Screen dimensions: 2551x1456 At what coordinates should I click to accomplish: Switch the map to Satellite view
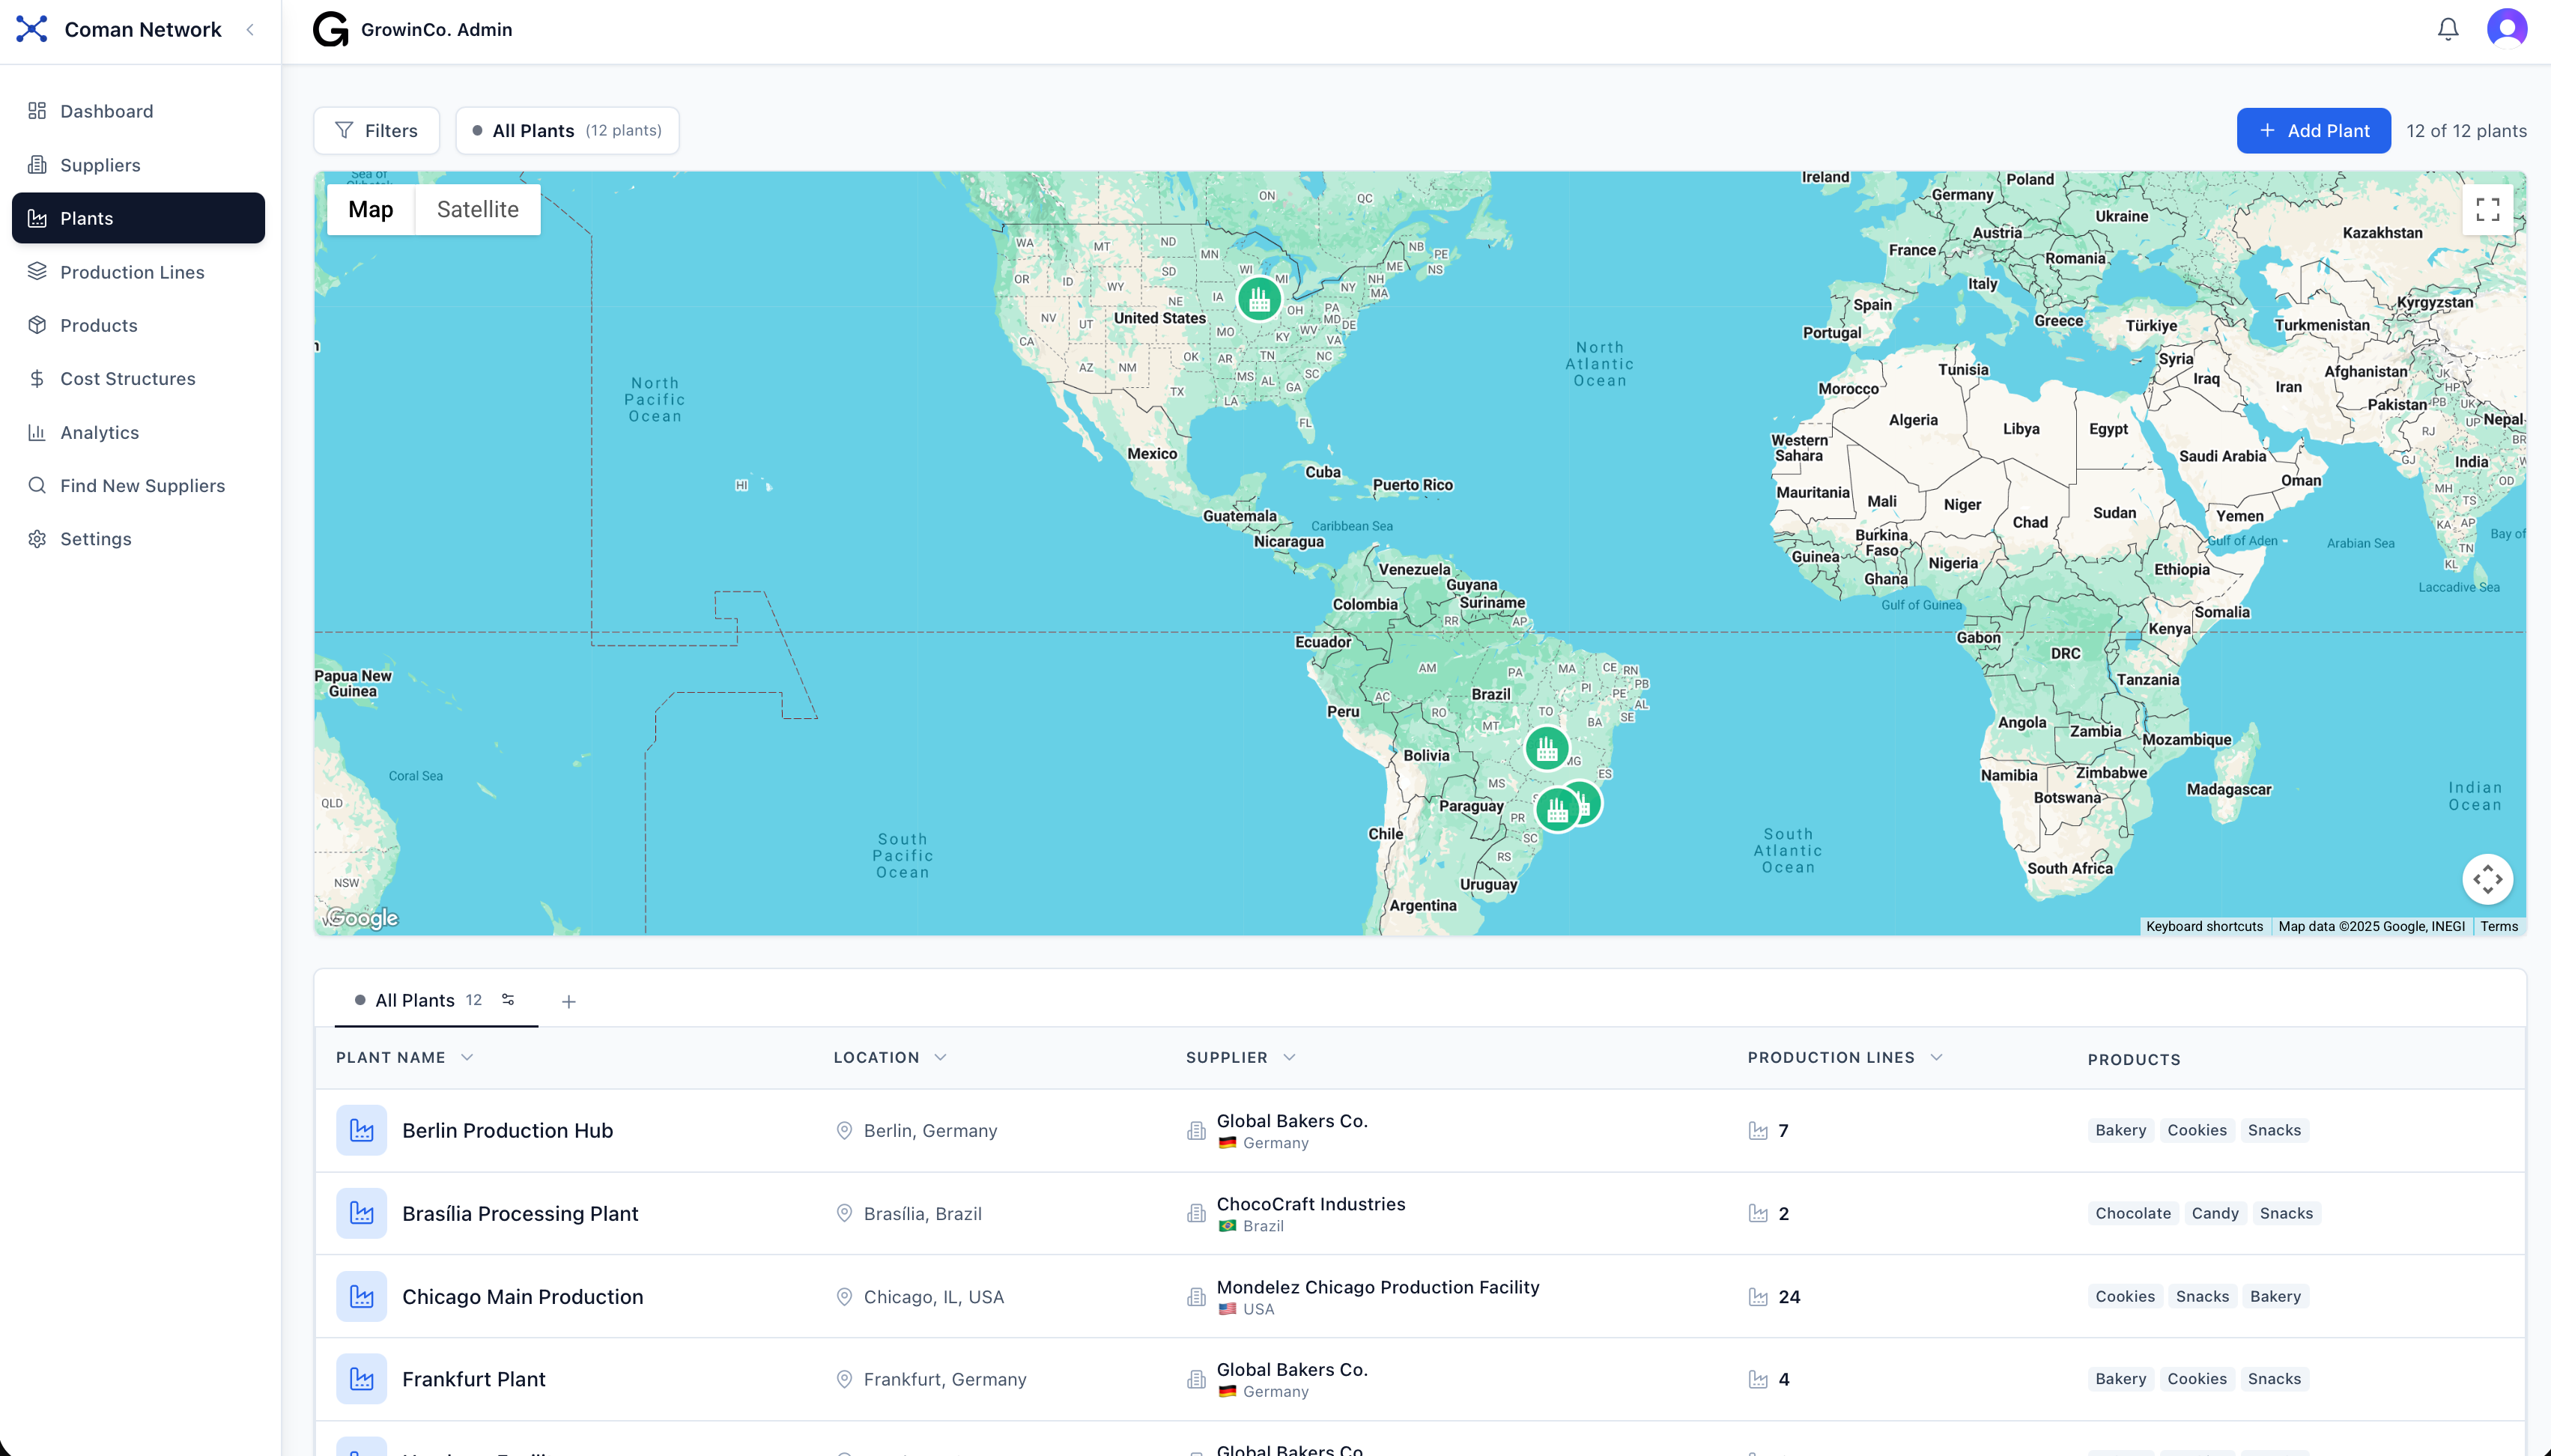[x=477, y=209]
